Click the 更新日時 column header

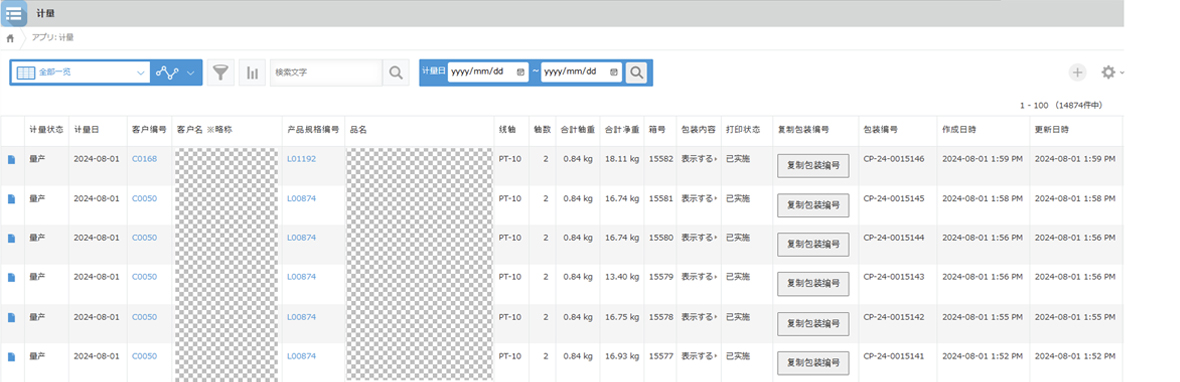tap(1052, 129)
